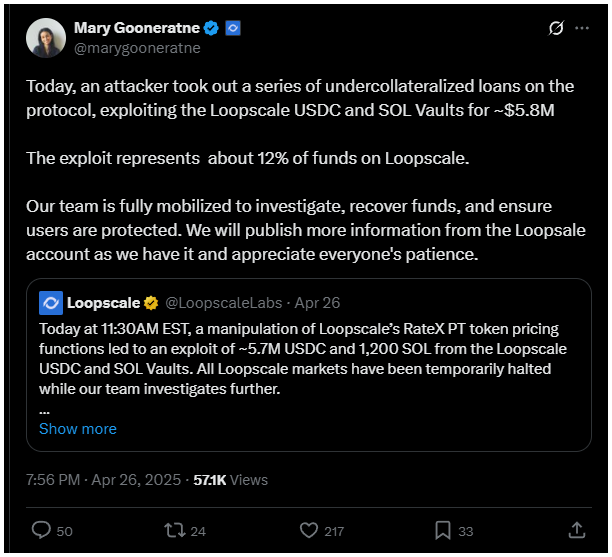Click the share upload icon
612x557 pixels.
[577, 530]
